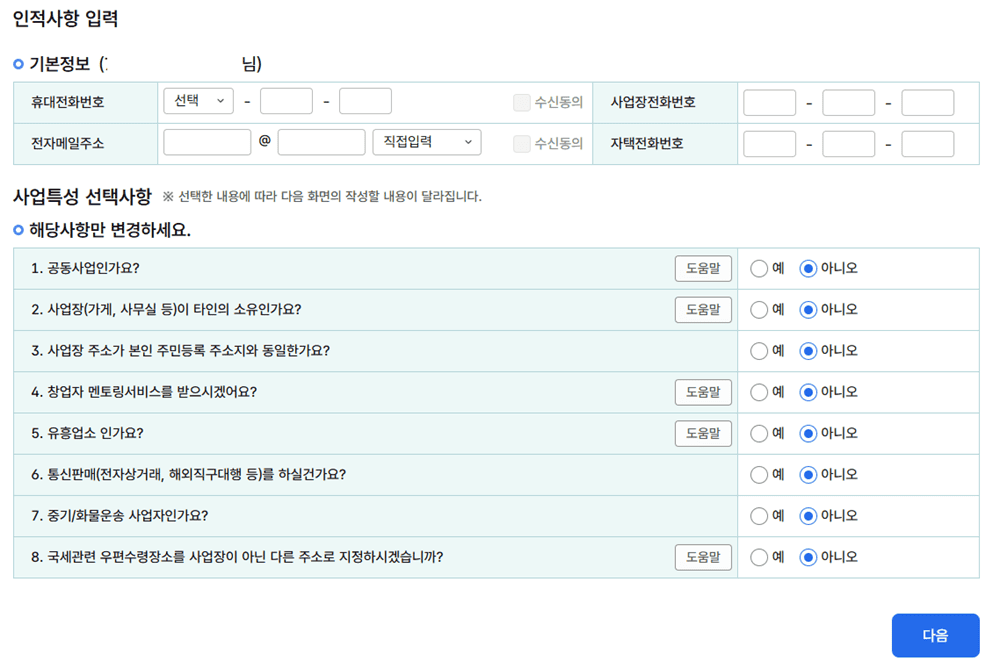Click the email ID input field

[x=207, y=142]
